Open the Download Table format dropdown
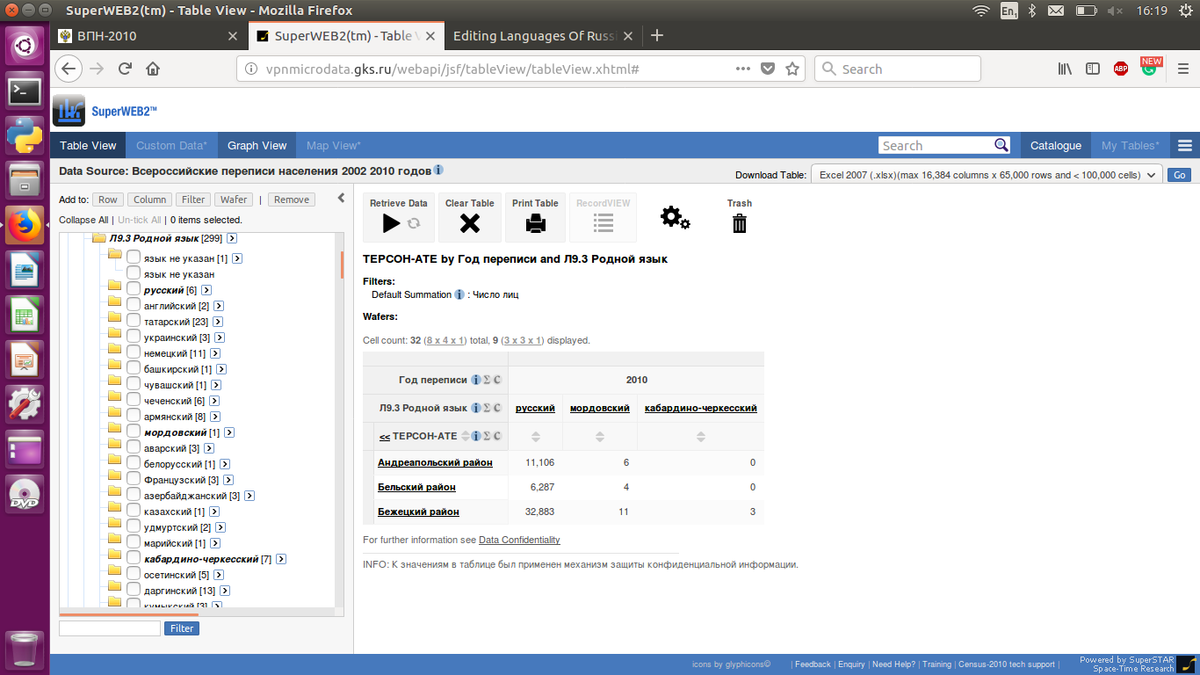Screen dimensions: 1200x675 (988, 175)
